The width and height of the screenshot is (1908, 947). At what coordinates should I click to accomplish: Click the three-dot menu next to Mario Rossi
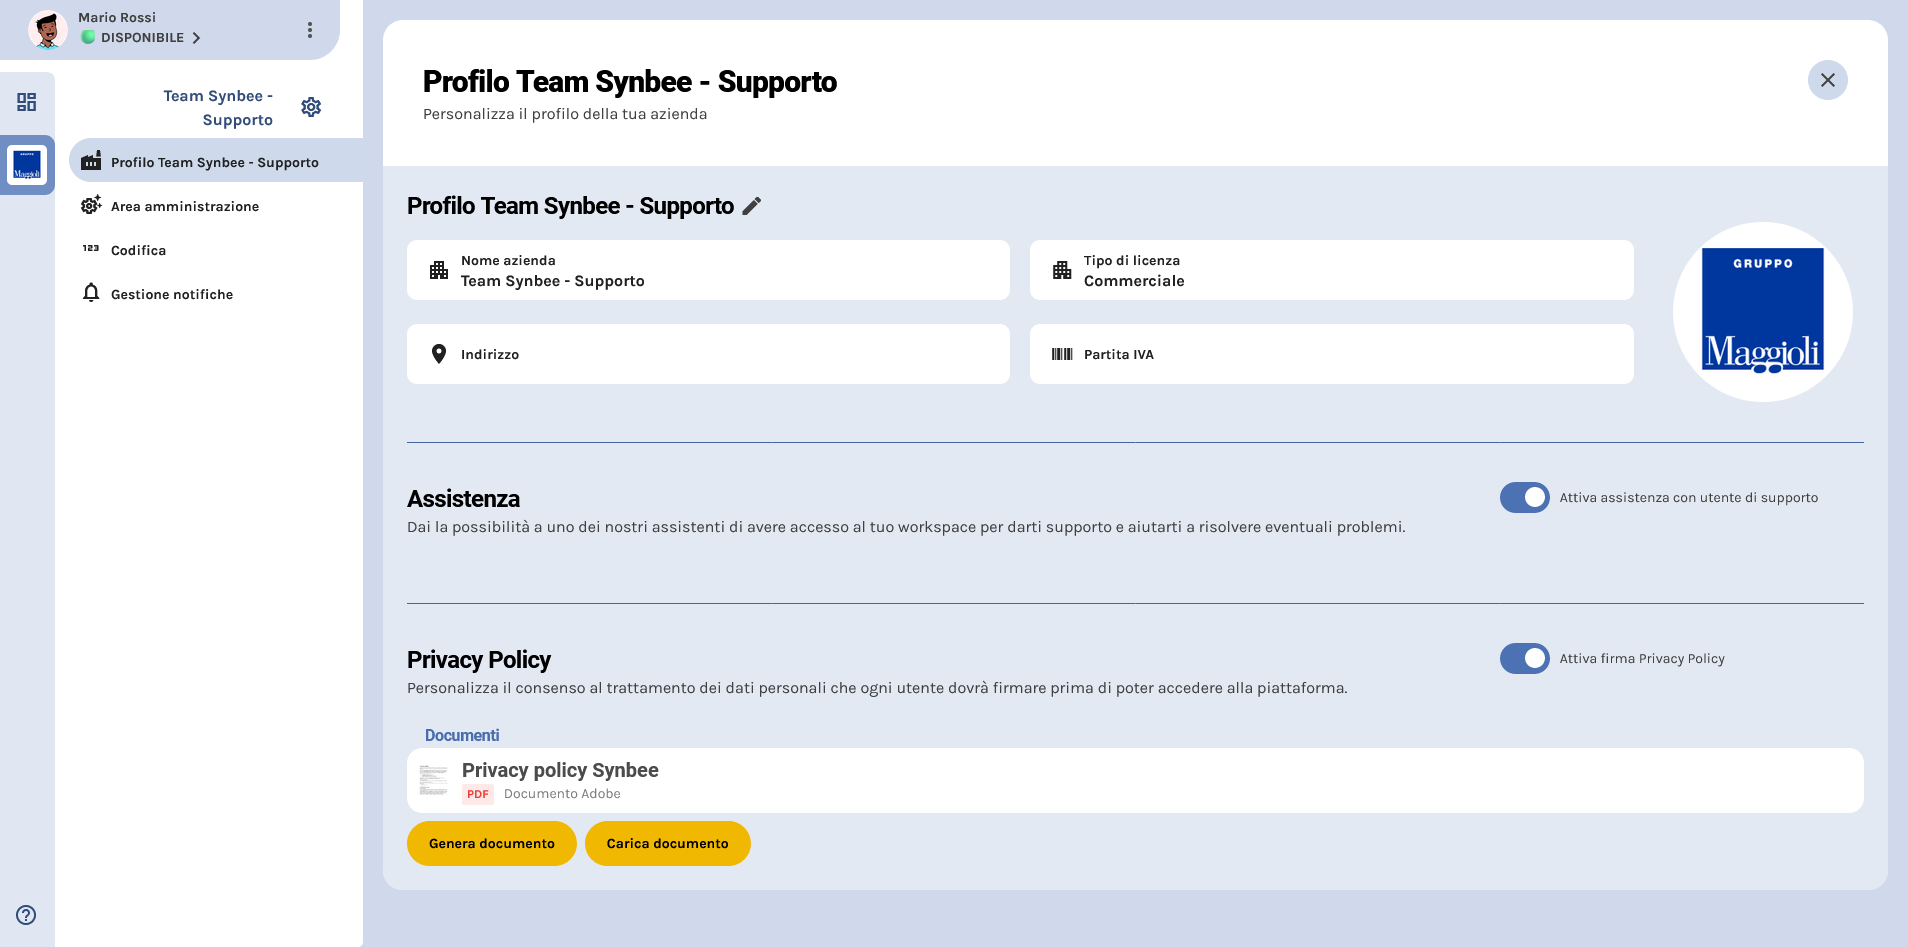point(310,30)
